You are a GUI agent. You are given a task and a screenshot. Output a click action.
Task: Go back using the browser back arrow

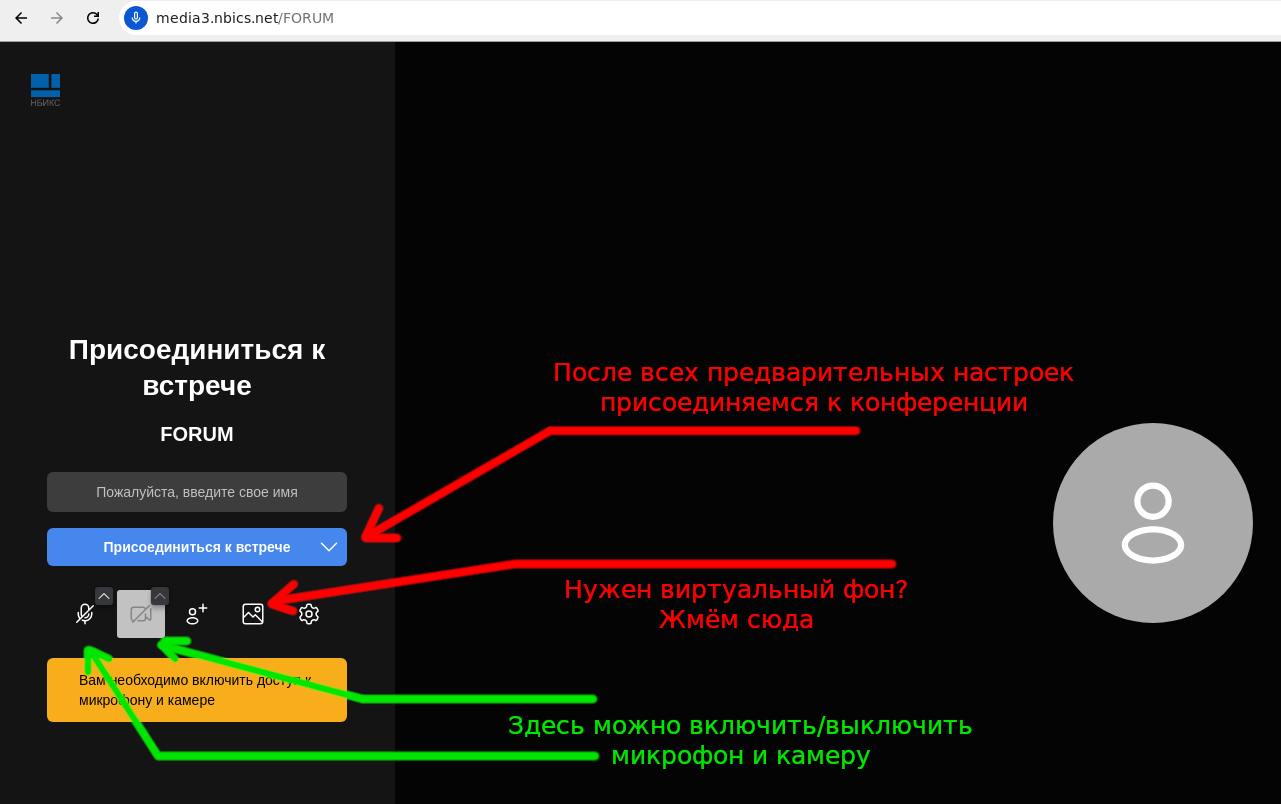(21, 18)
